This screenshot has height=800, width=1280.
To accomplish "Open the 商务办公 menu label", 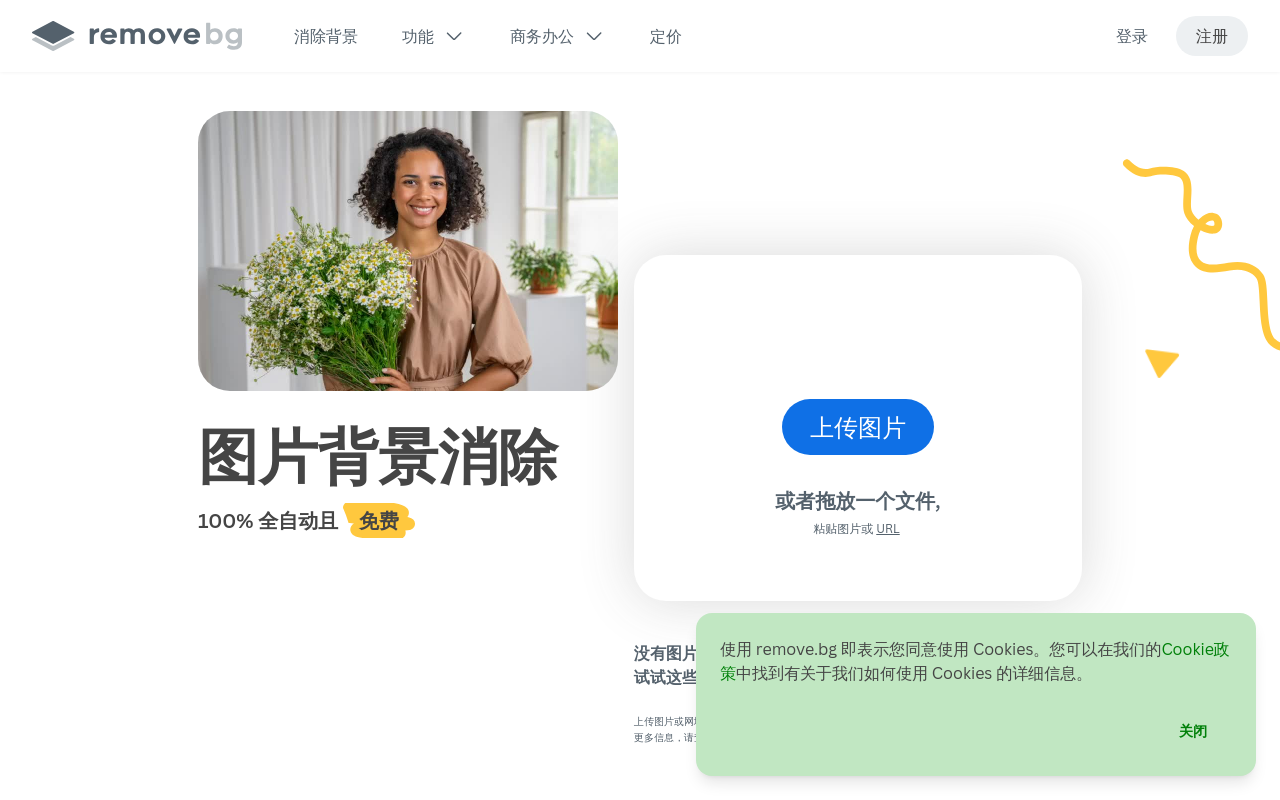I will click(542, 36).
